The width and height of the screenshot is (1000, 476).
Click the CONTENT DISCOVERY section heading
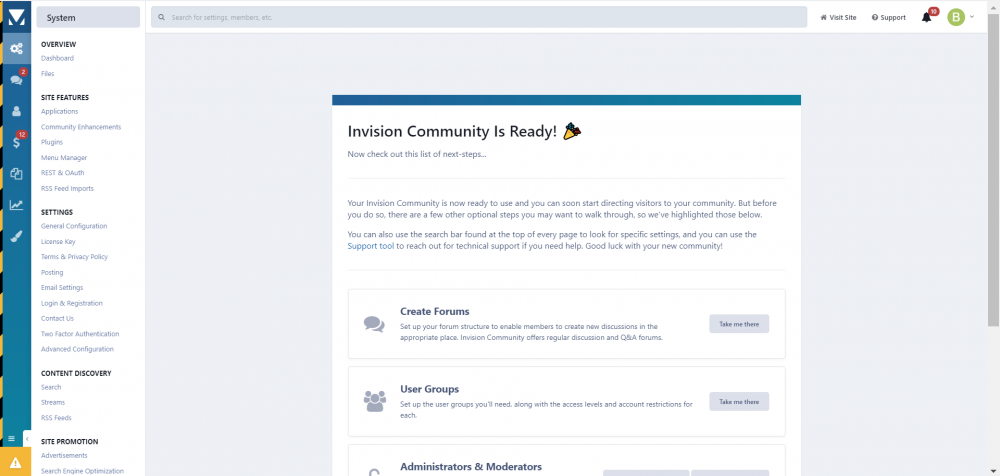pyautogui.click(x=76, y=373)
